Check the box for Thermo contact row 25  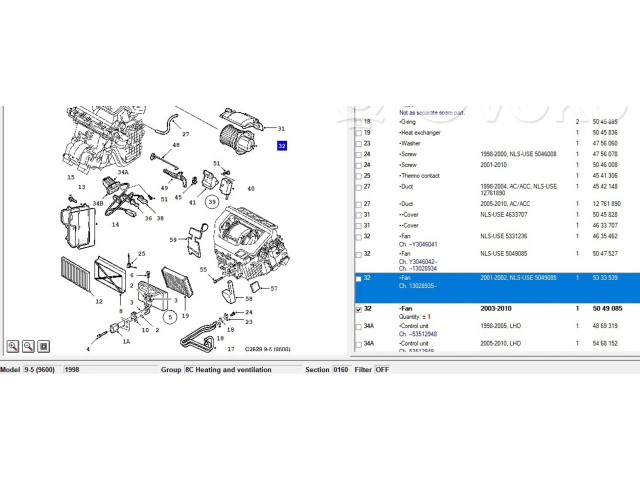[360, 175]
